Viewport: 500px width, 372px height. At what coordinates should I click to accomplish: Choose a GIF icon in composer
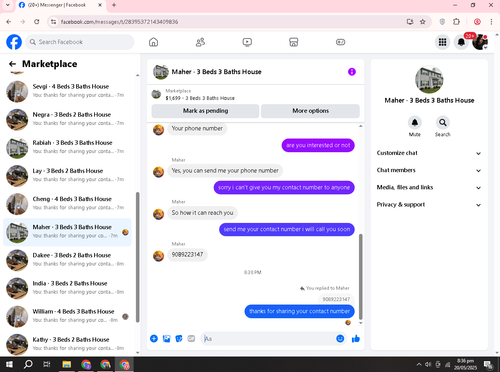(x=191, y=339)
